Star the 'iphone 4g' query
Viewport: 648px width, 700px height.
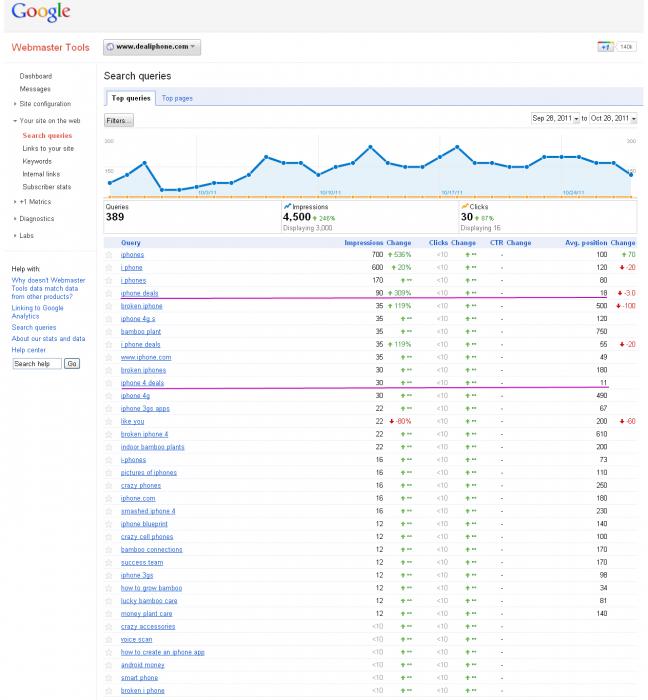(x=108, y=396)
